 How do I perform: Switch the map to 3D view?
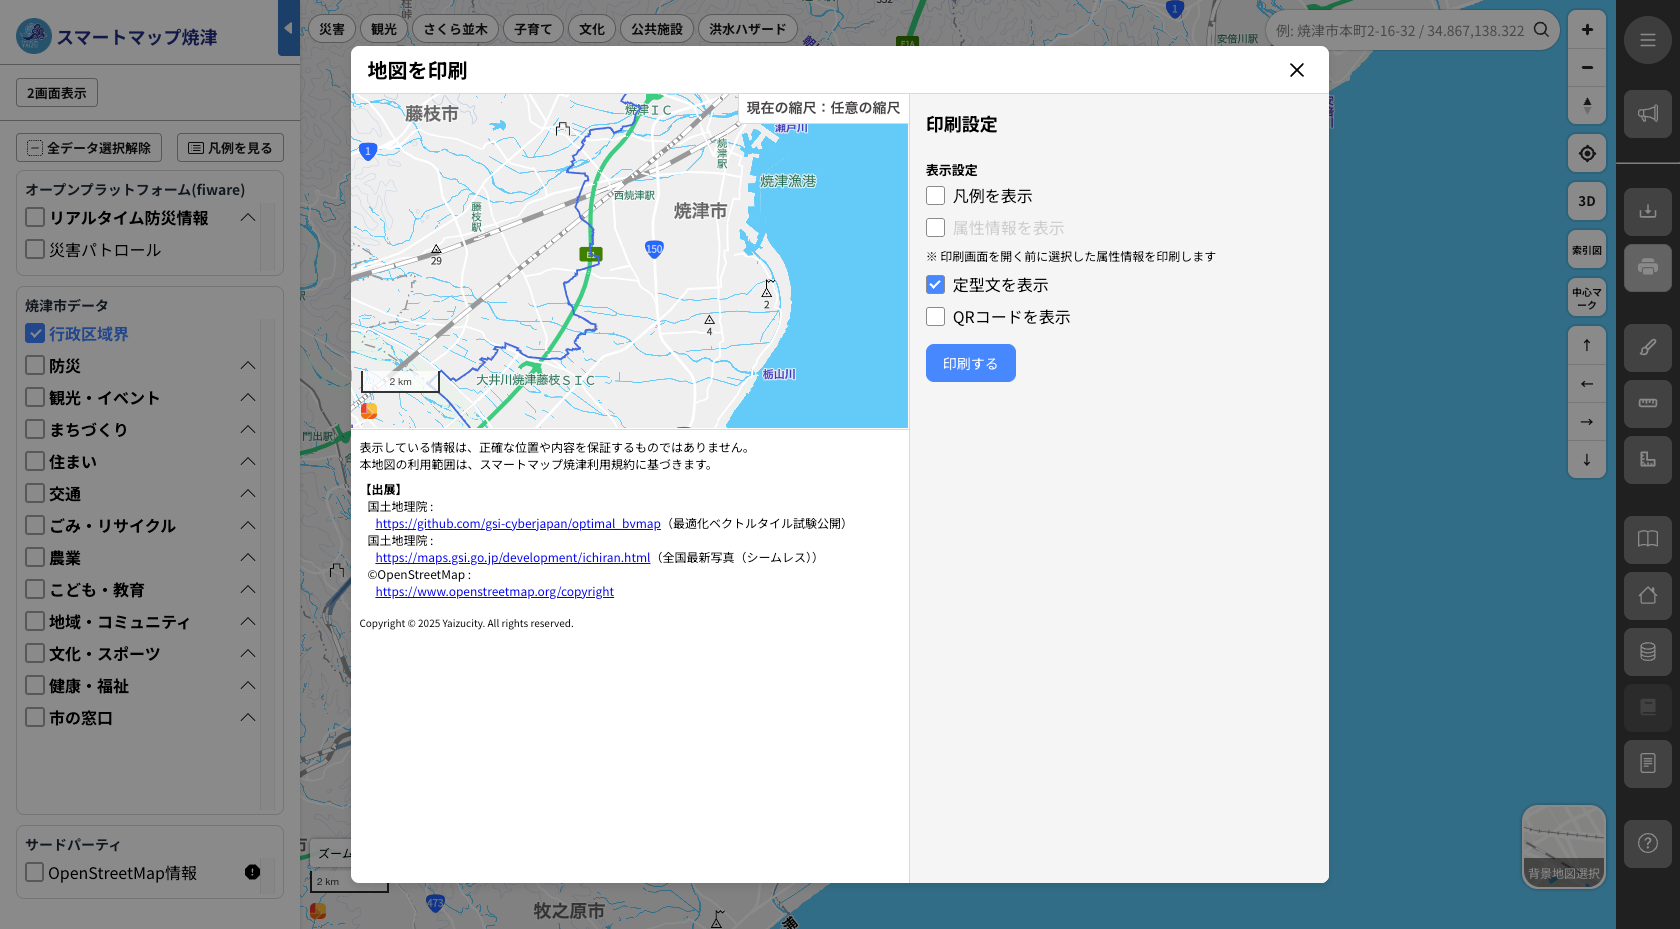pyautogui.click(x=1586, y=201)
